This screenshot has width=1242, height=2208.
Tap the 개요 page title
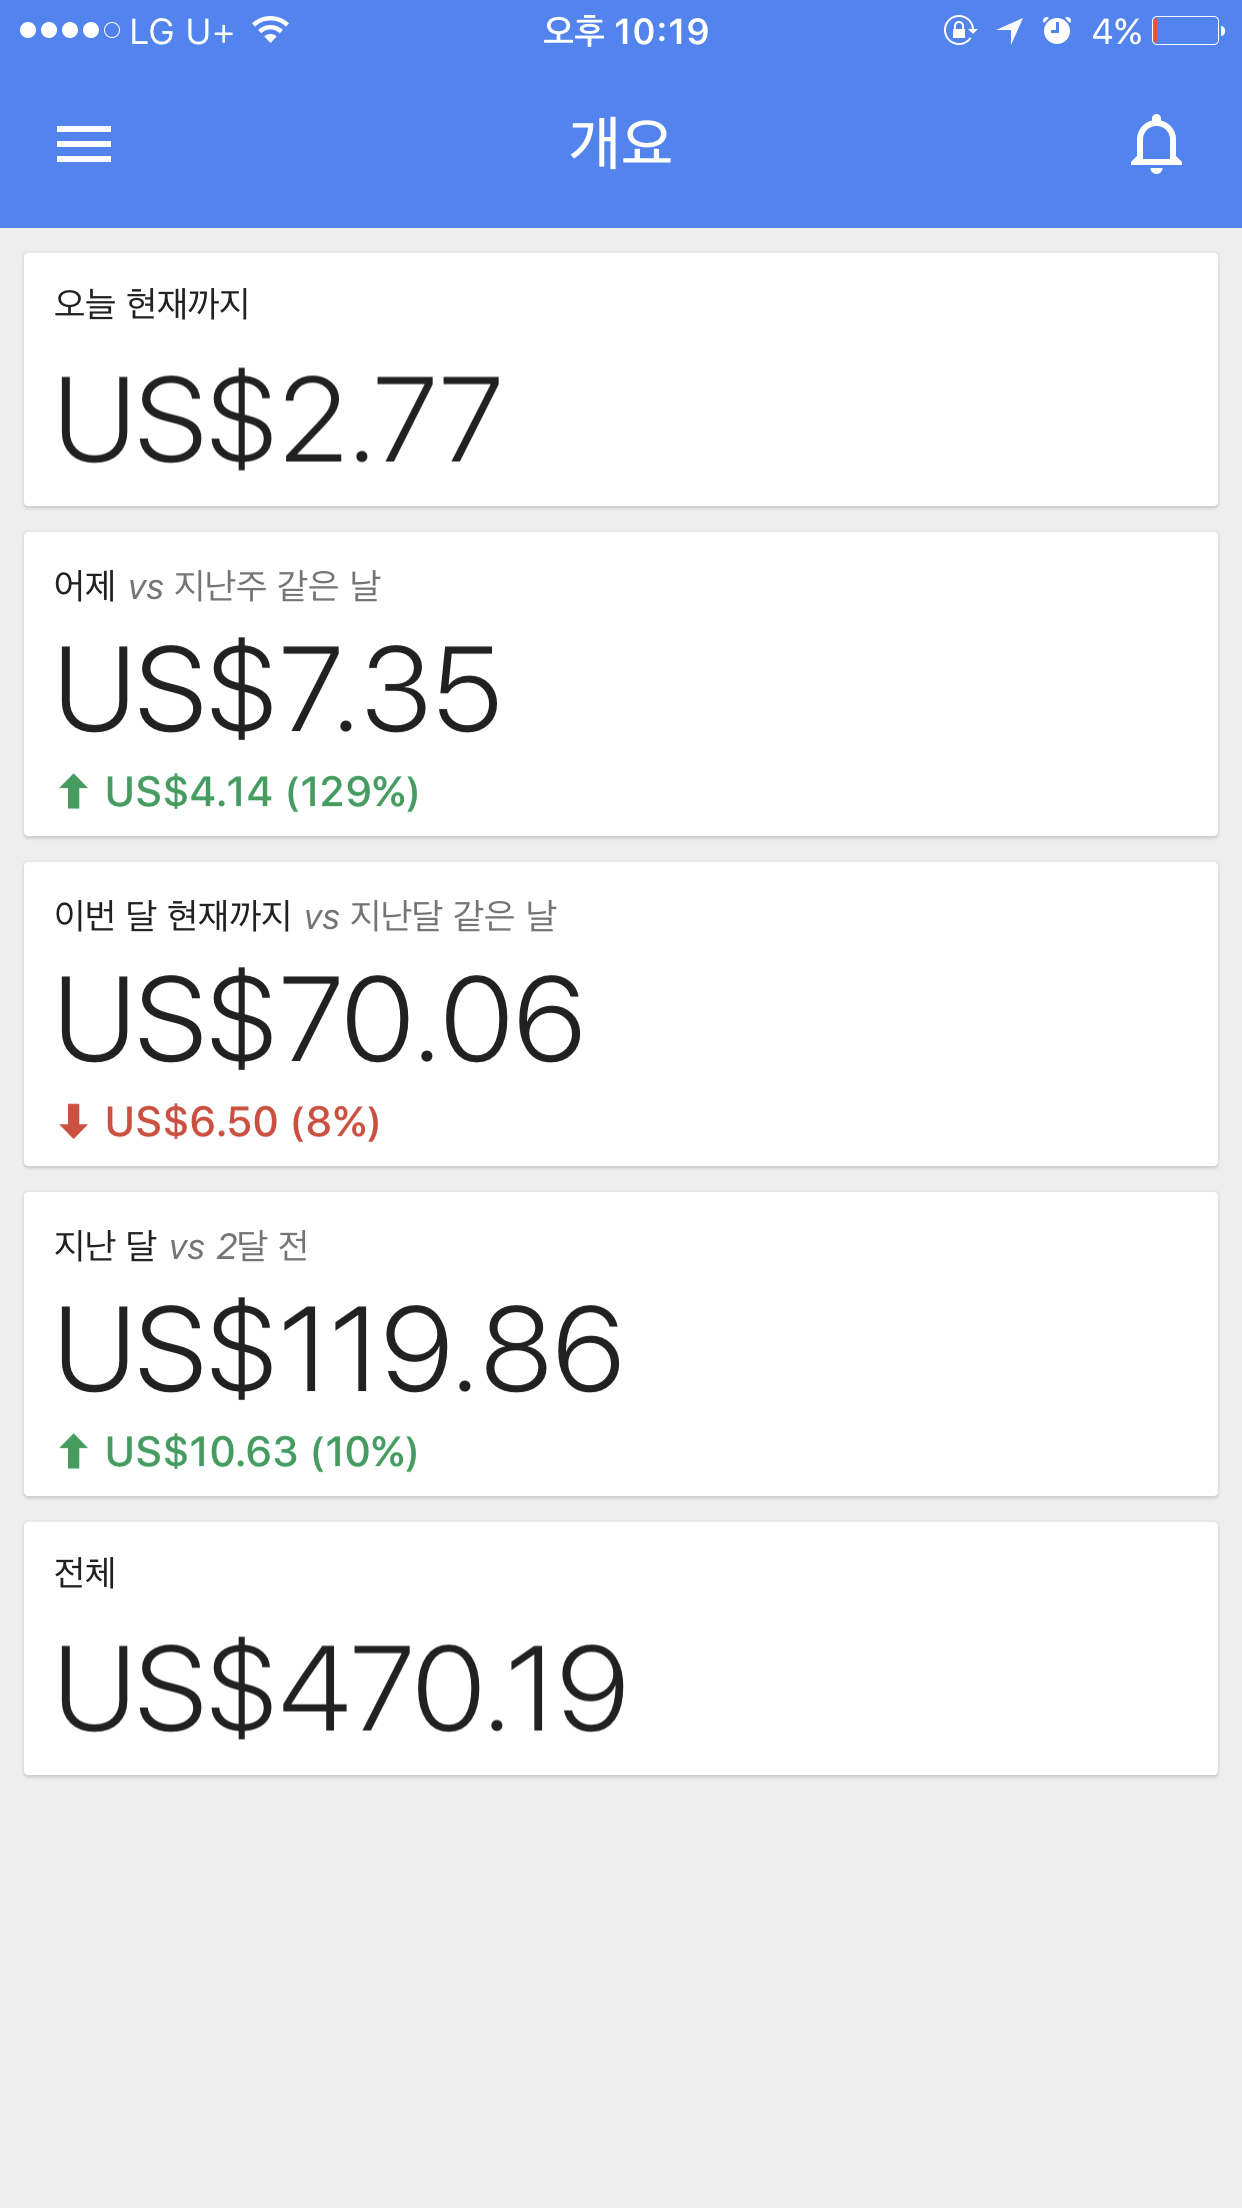(621, 142)
